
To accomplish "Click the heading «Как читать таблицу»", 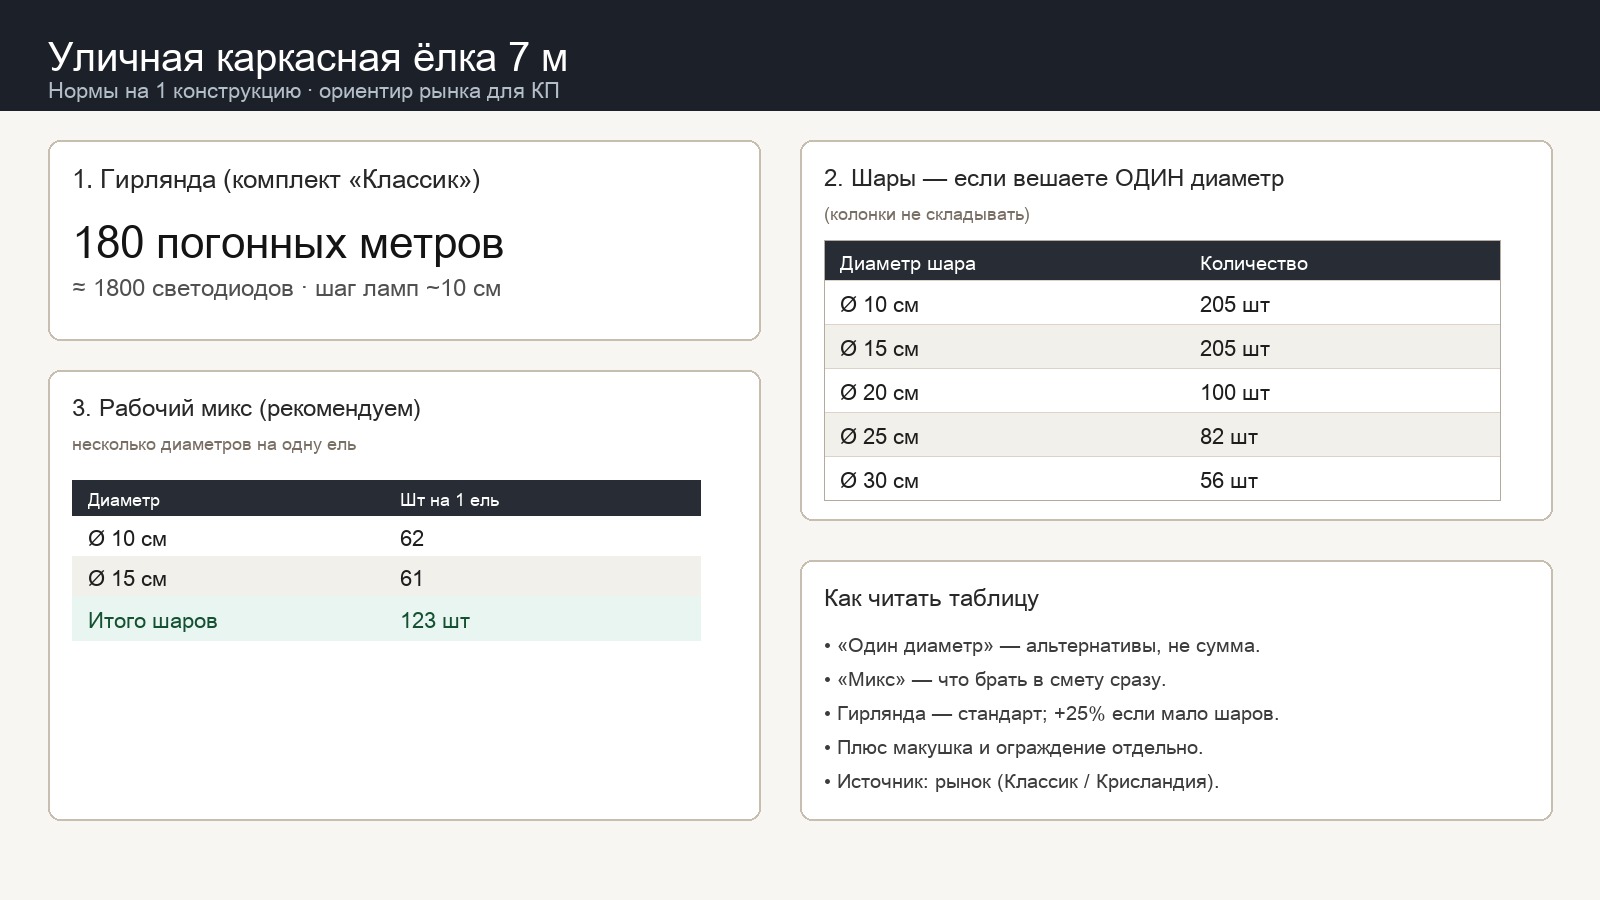I will point(931,598).
